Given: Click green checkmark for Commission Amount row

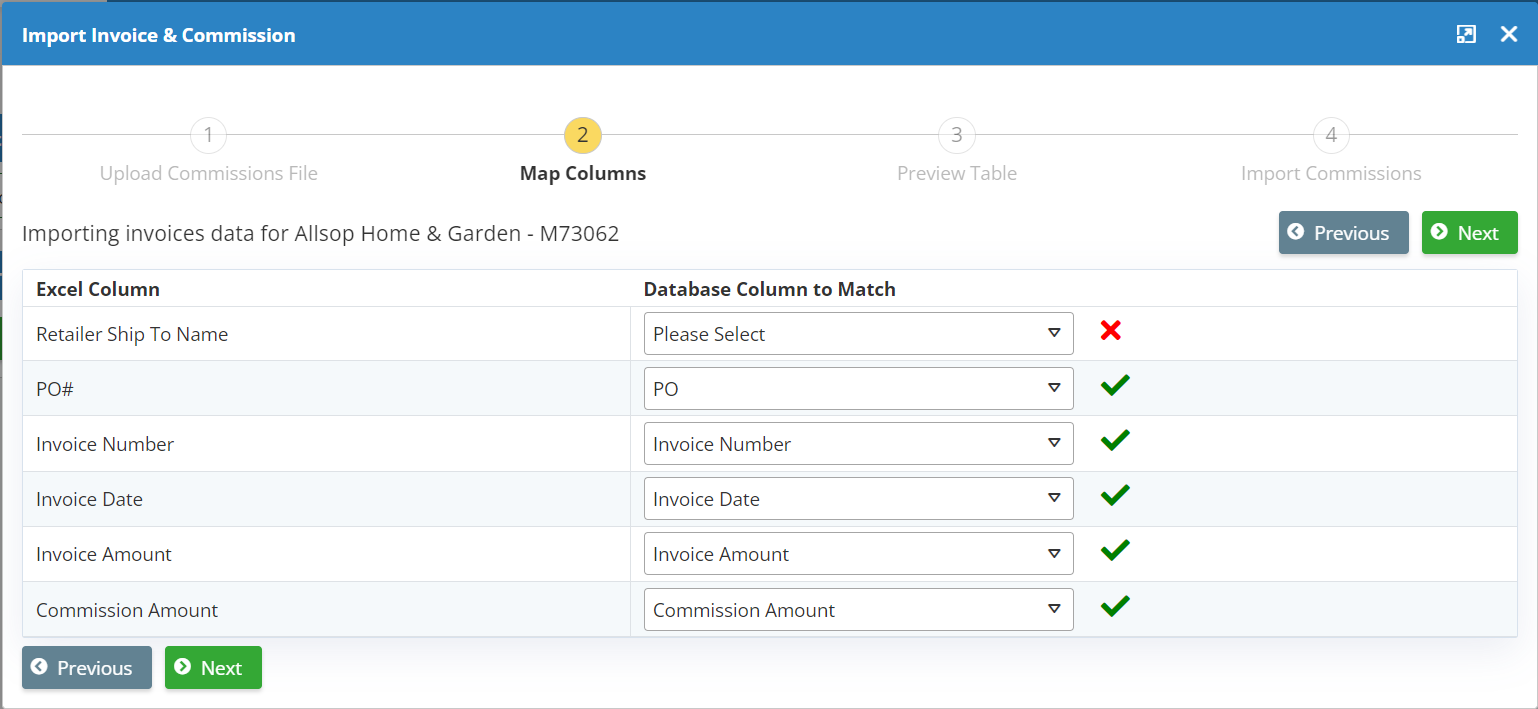Looking at the screenshot, I should pos(1114,606).
